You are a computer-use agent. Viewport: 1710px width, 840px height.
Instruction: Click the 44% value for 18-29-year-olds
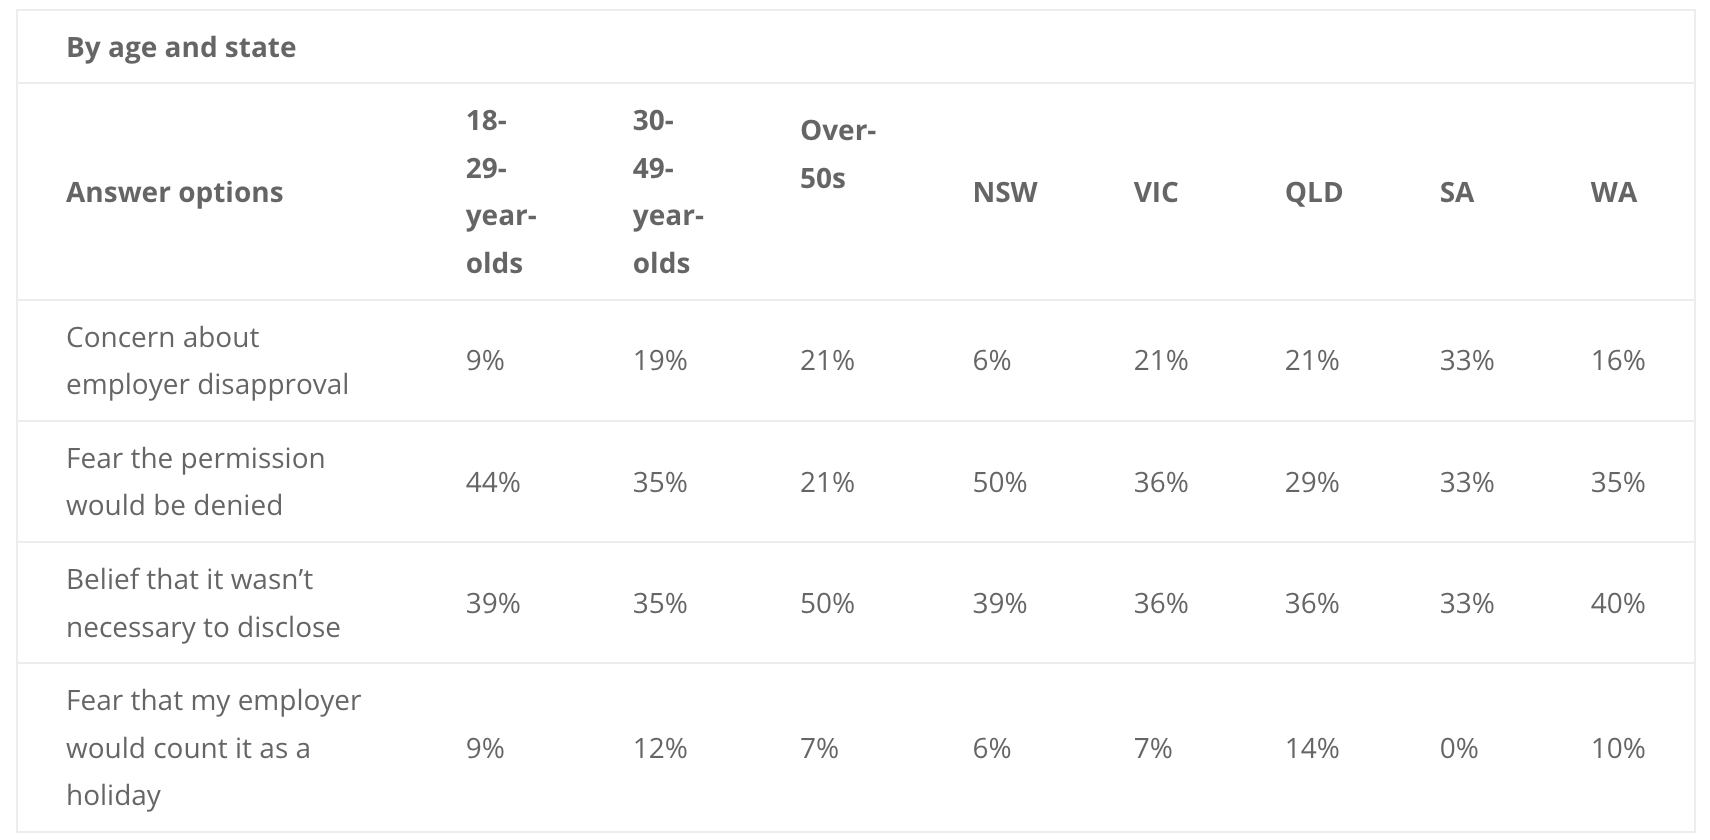tap(493, 482)
